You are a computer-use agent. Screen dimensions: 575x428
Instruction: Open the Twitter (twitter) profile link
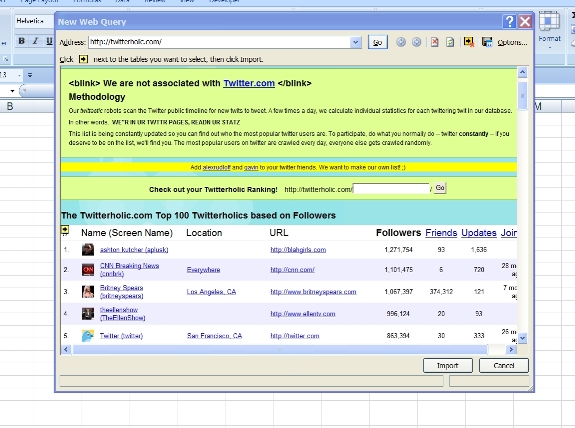(121, 336)
